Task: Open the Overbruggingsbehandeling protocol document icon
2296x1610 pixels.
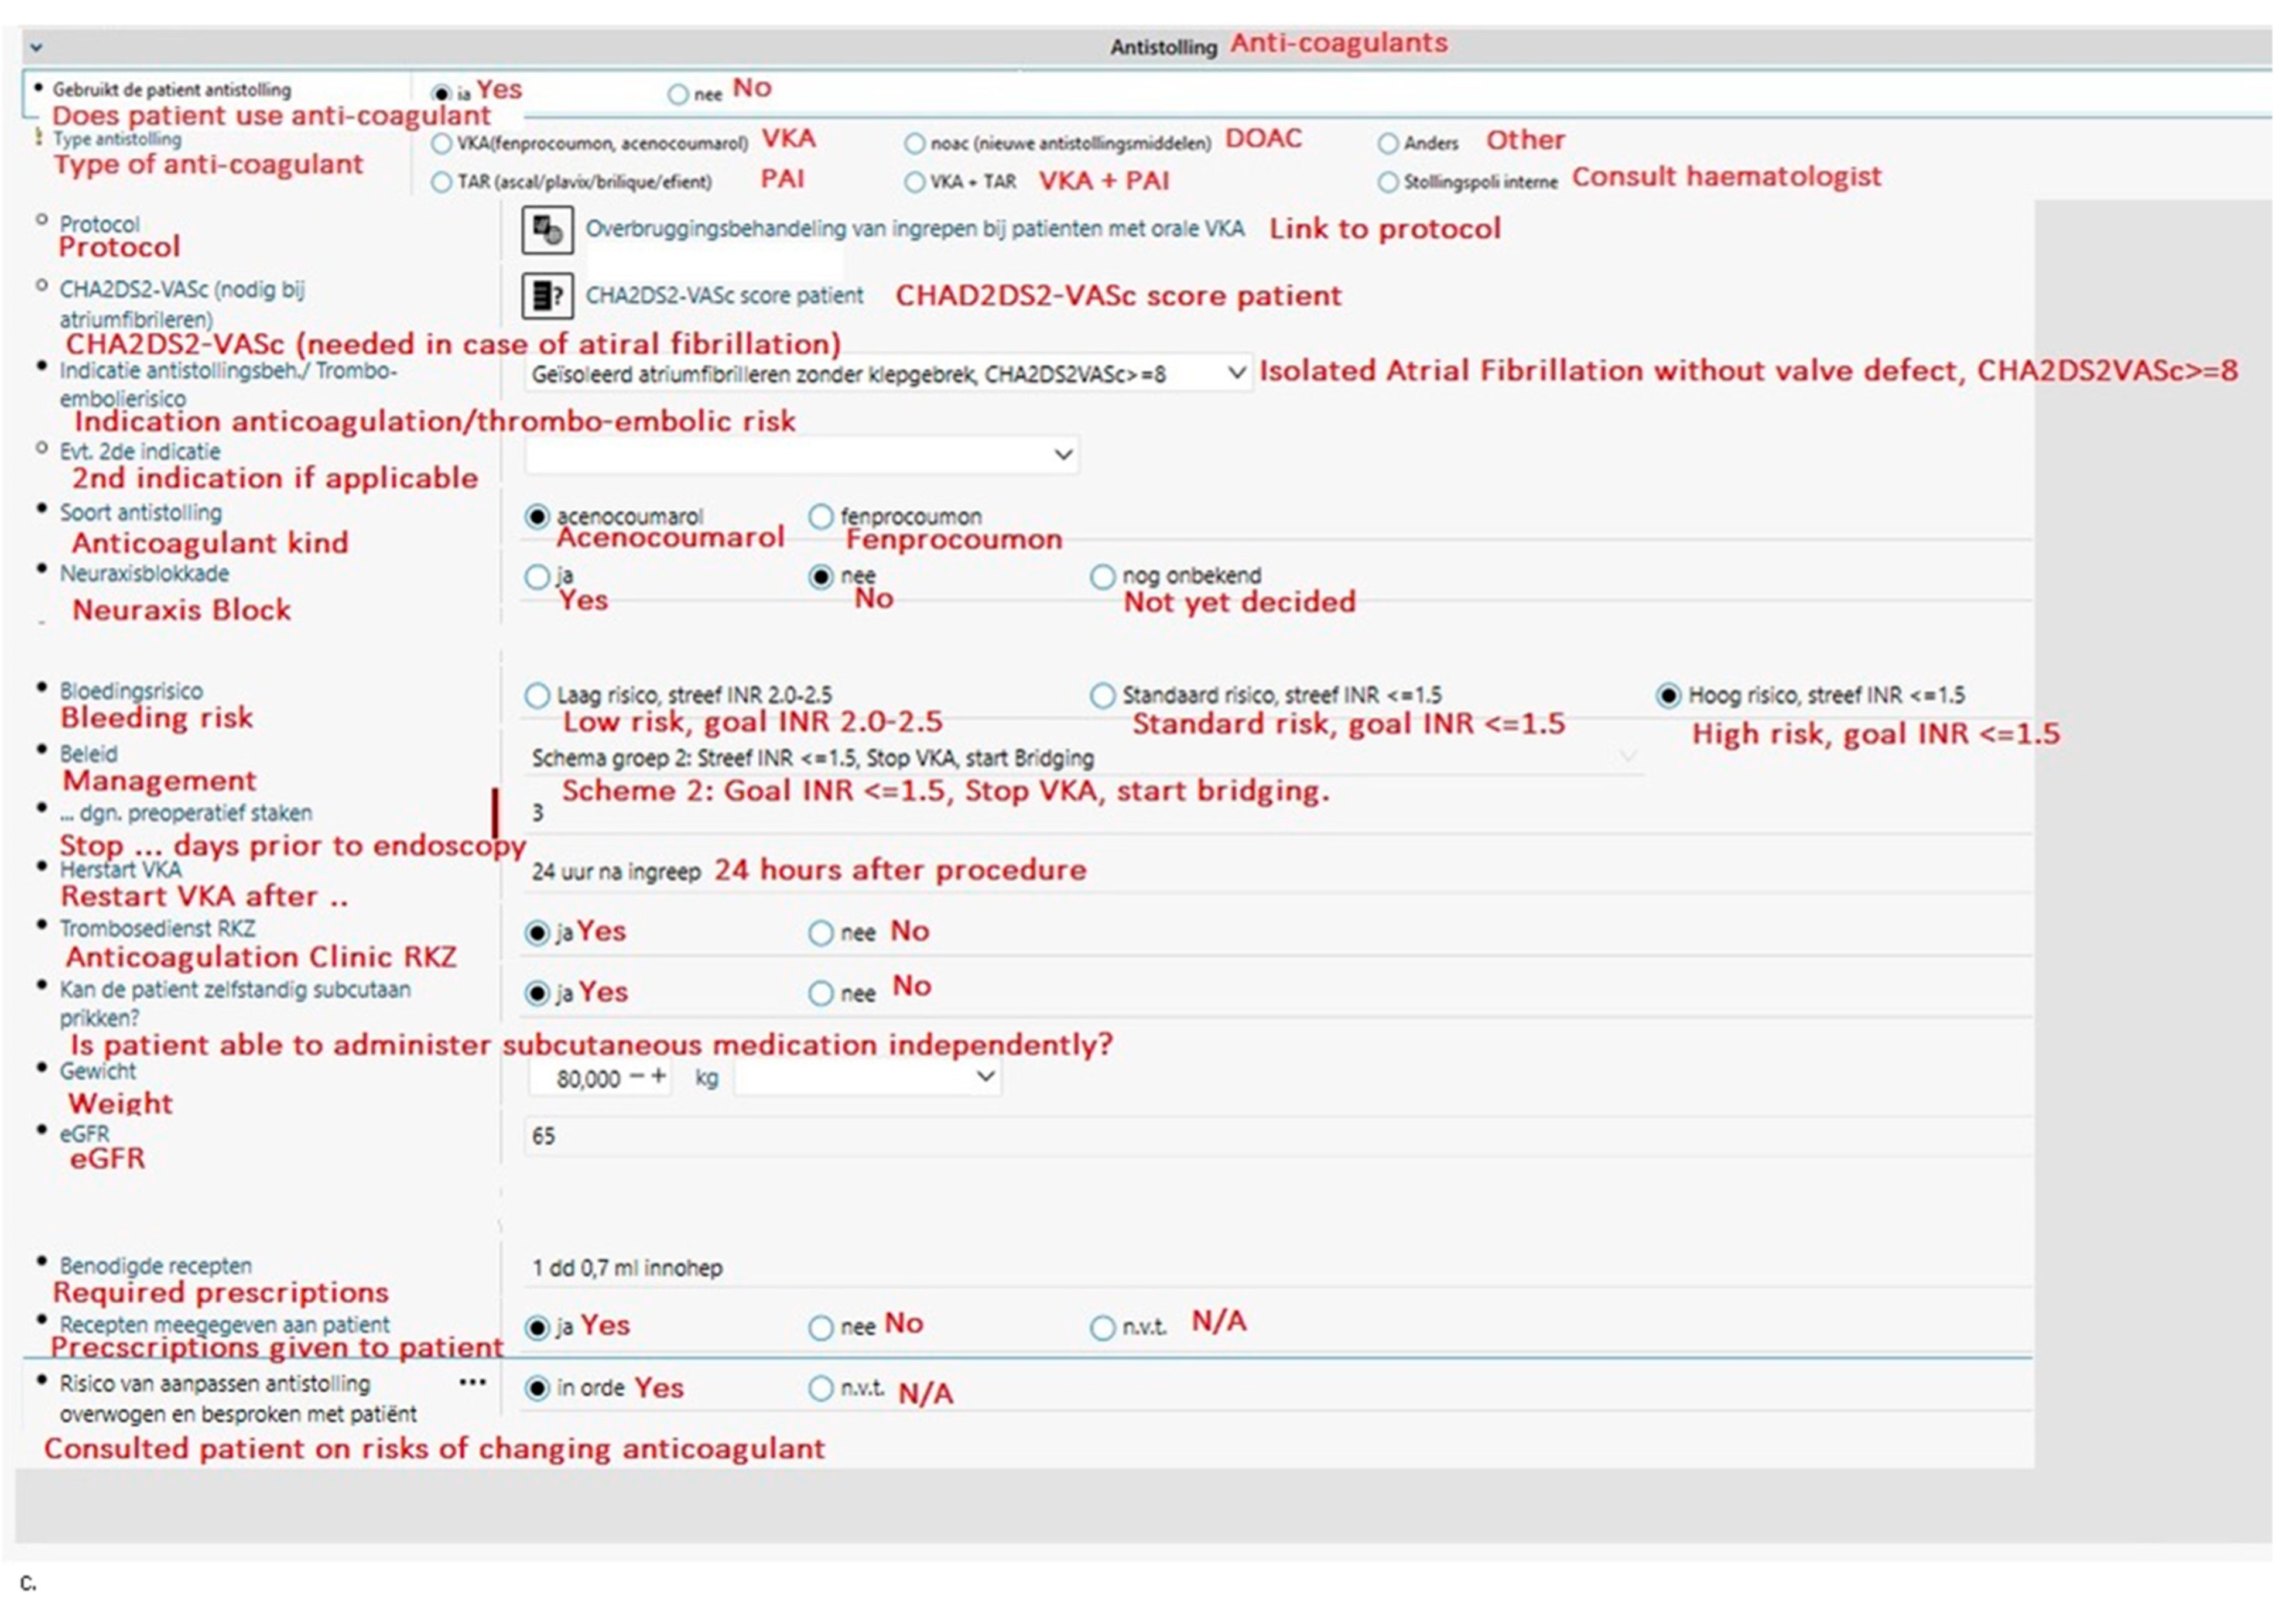Action: pos(547,230)
